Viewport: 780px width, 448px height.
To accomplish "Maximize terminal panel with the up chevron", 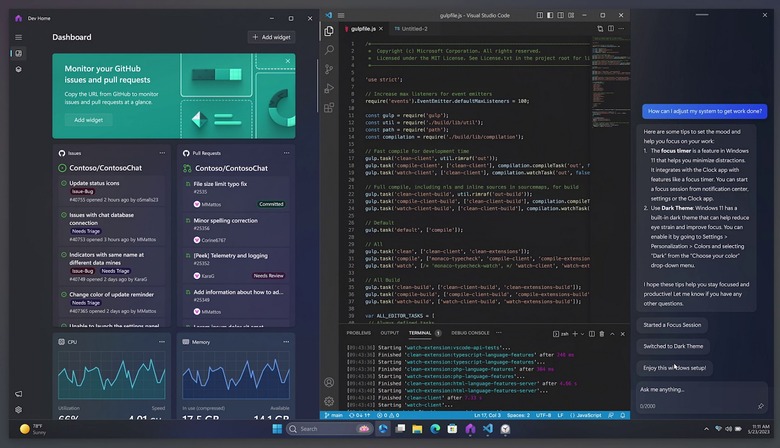I will tap(612, 334).
